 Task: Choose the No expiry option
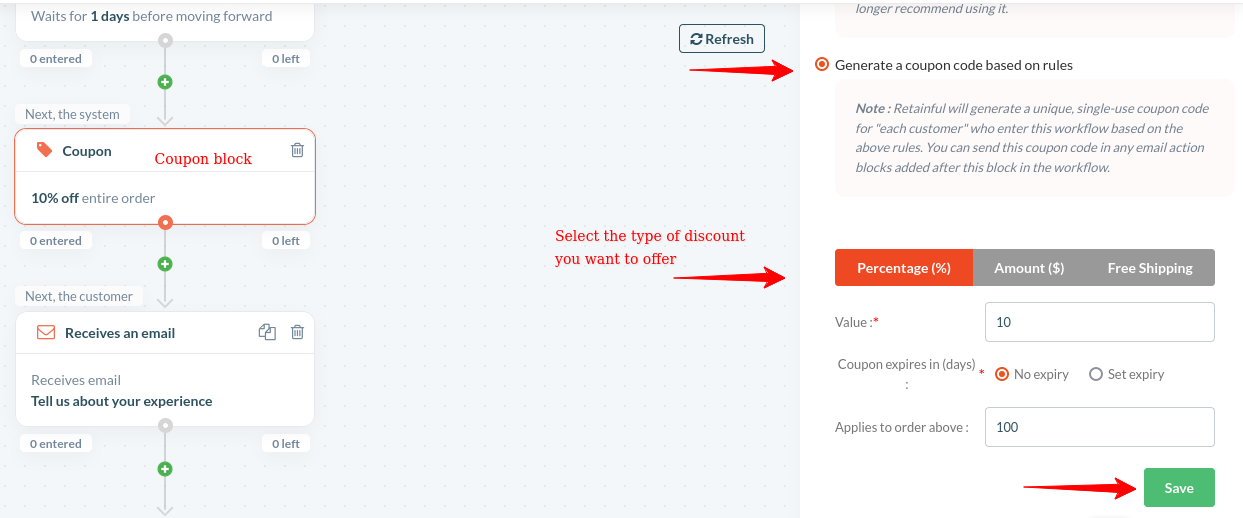(x=1002, y=374)
